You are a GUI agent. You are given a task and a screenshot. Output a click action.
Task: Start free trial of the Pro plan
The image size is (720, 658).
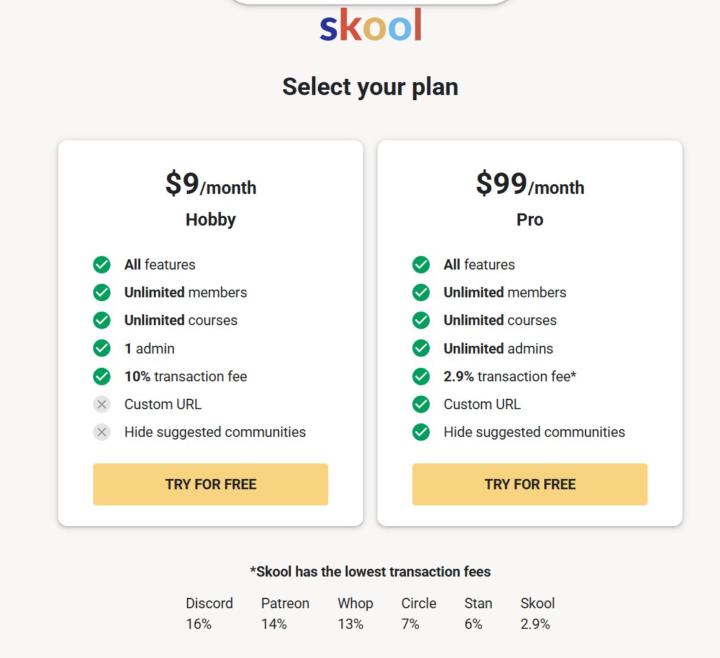(529, 484)
